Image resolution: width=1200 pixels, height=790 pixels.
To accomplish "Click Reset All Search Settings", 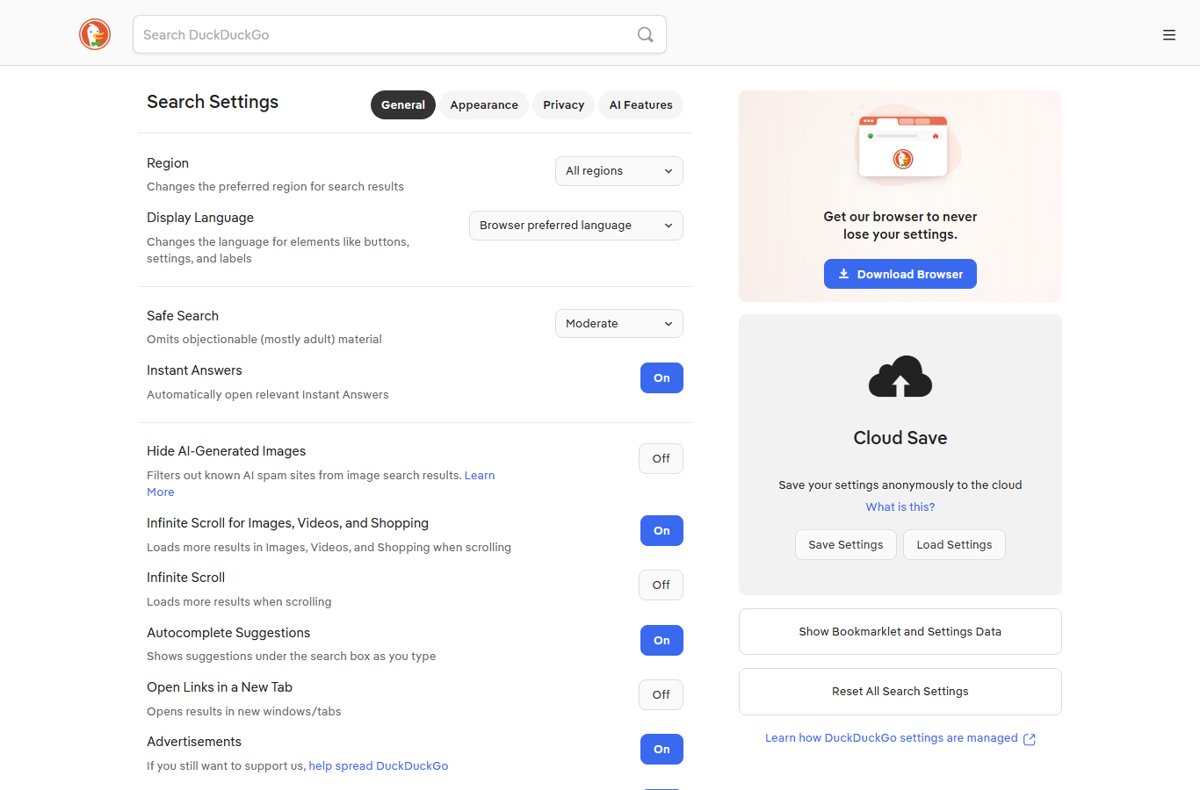I will (900, 692).
